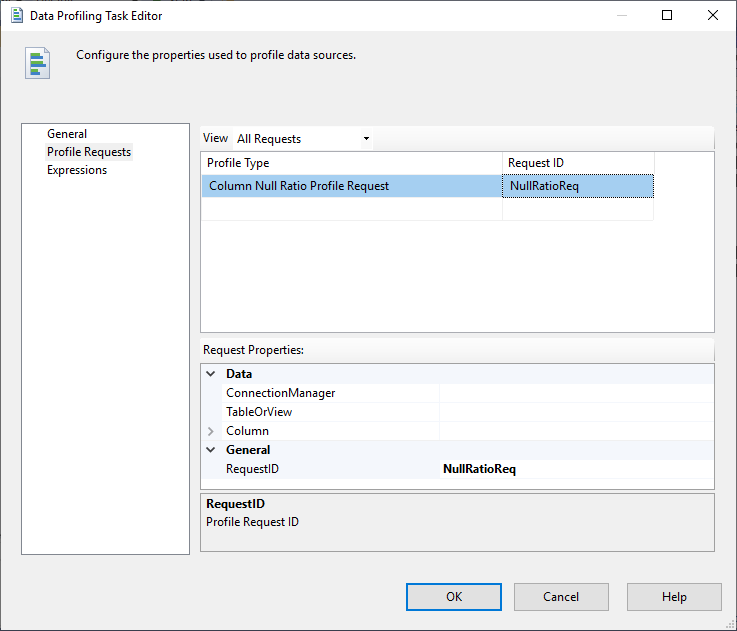737x631 pixels.
Task: Open the General page
Action: (67, 134)
